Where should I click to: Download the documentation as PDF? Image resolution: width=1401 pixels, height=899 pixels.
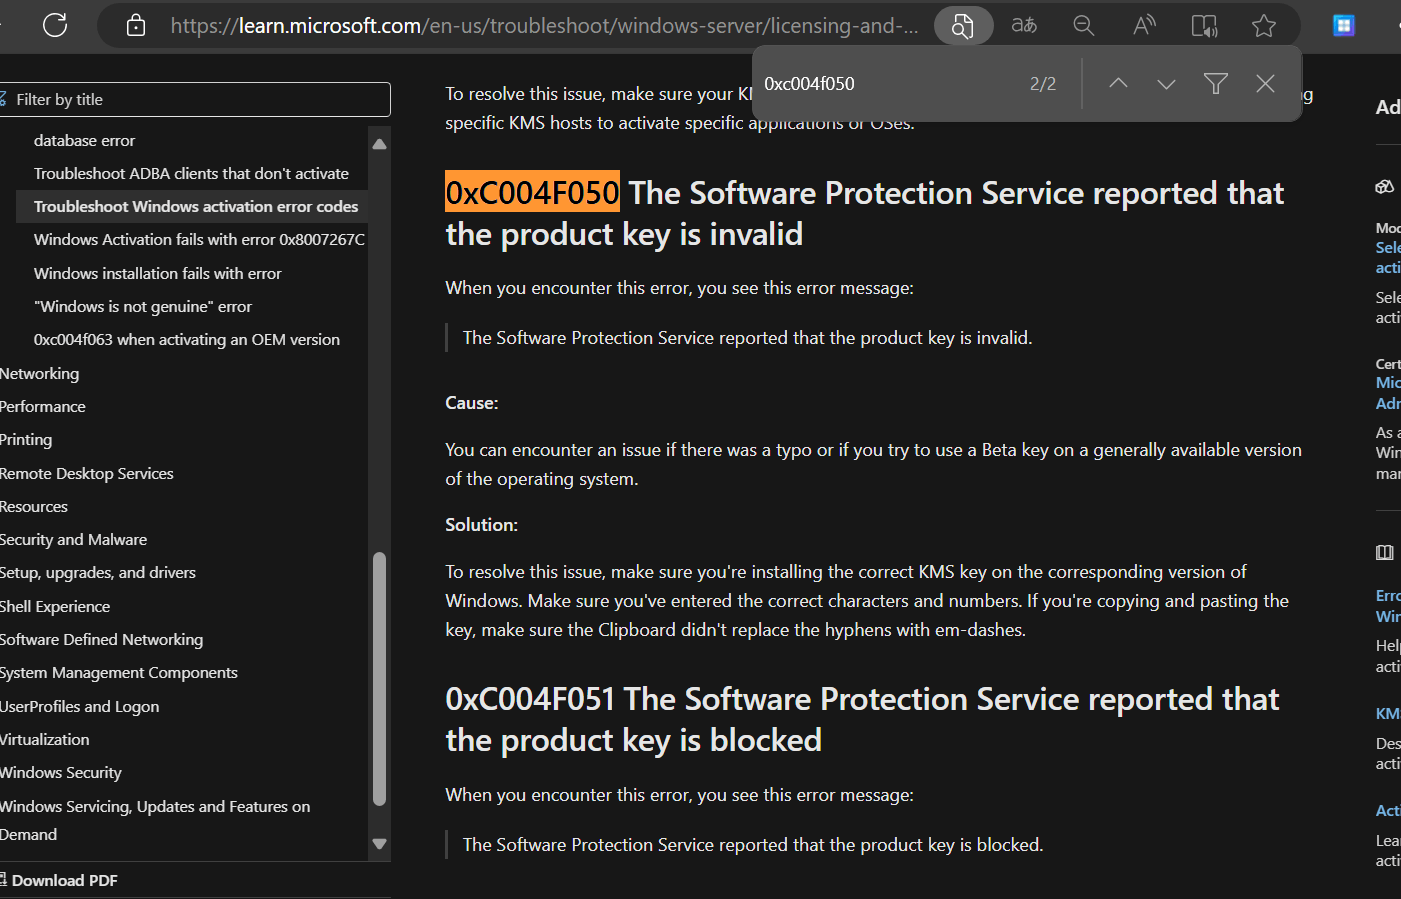60,880
